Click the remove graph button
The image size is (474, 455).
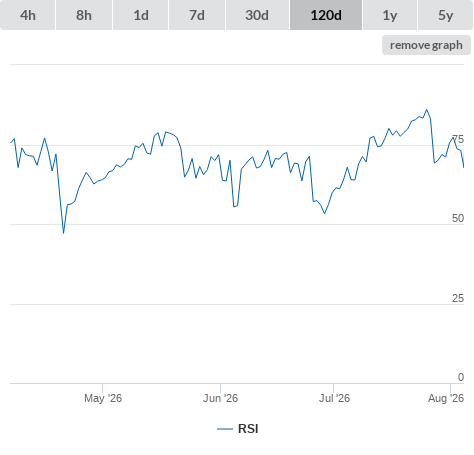426,45
